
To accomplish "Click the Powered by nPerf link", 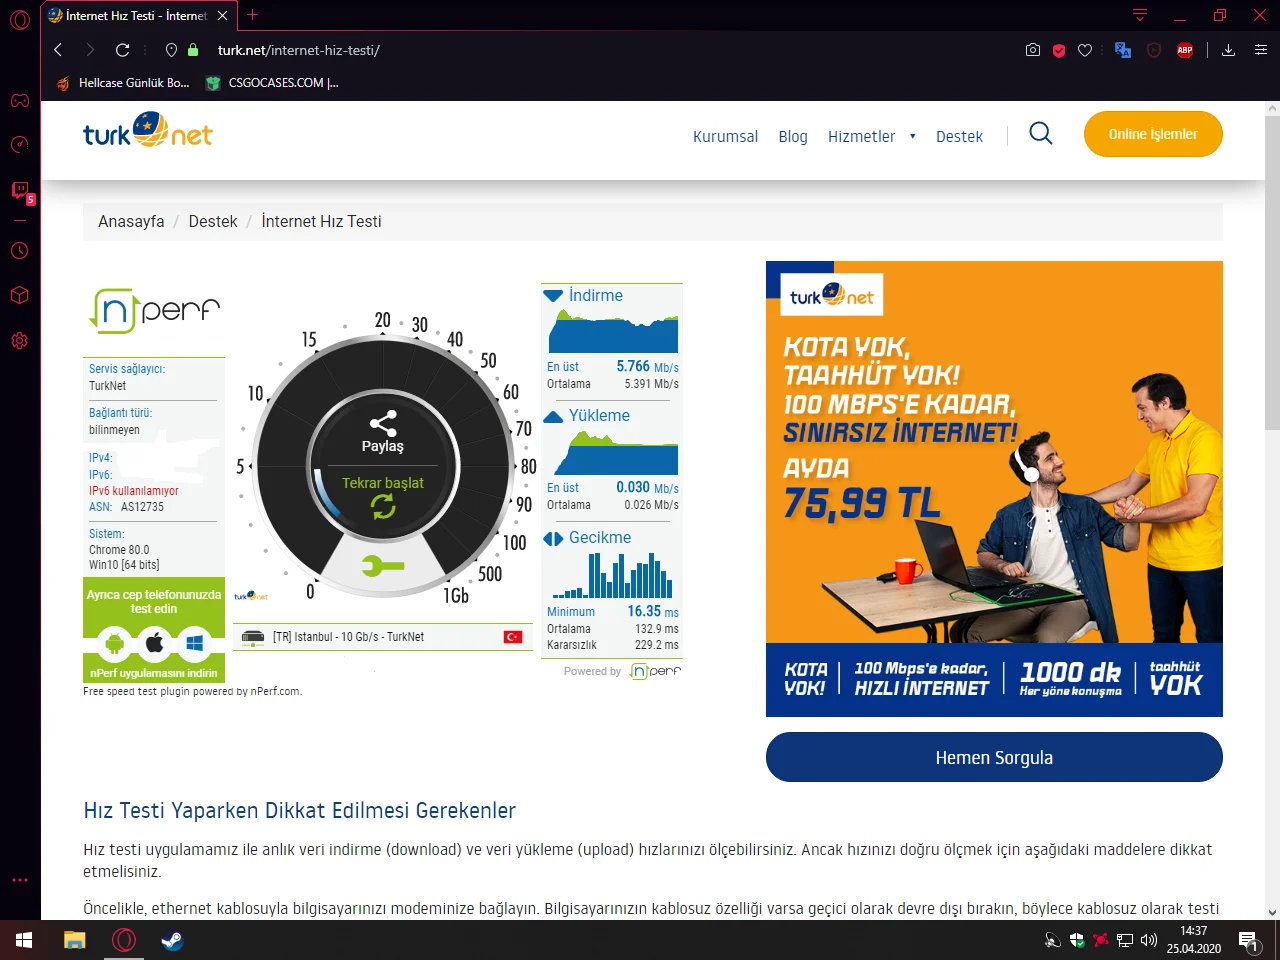I will [622, 671].
